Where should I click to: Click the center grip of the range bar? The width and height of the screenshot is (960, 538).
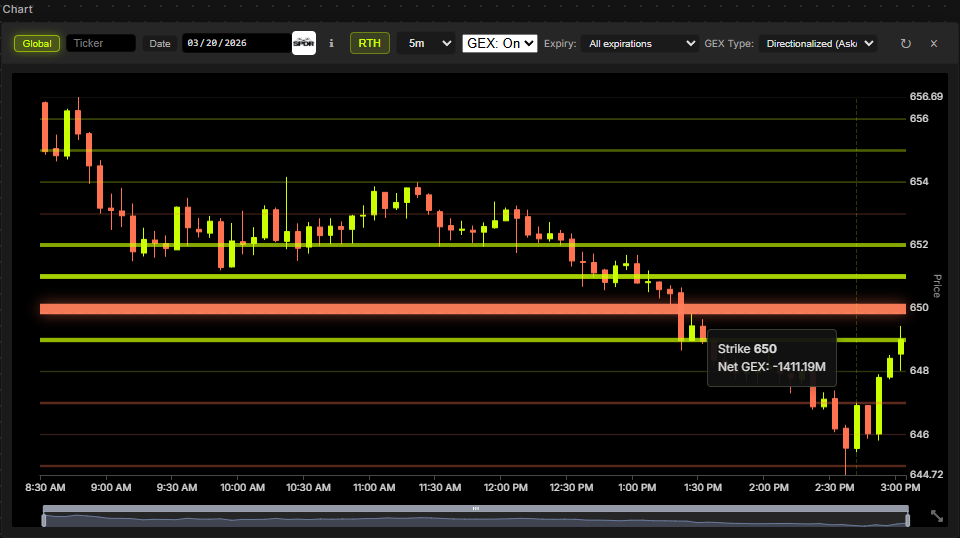tap(476, 509)
